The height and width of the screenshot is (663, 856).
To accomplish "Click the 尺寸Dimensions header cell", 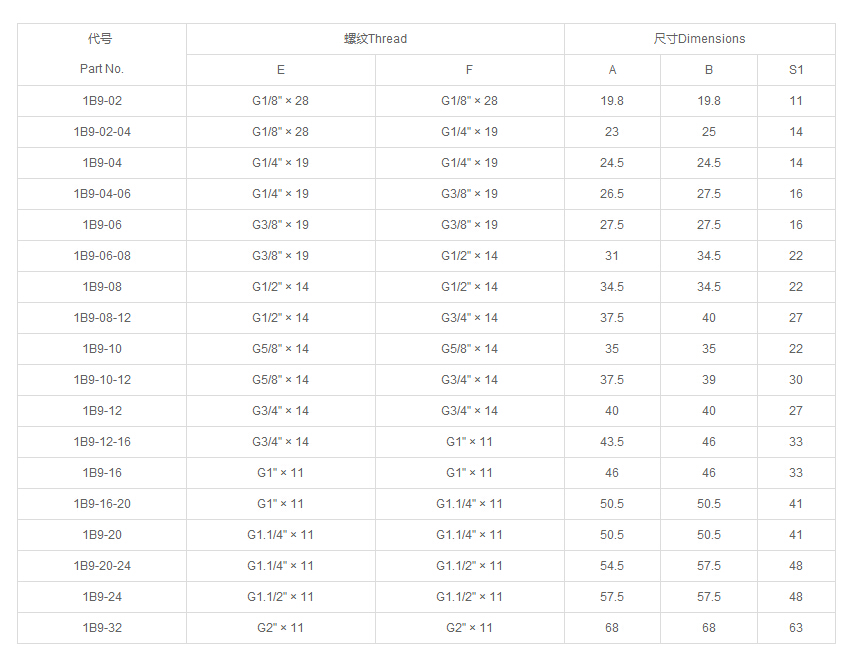I will 699,39.
